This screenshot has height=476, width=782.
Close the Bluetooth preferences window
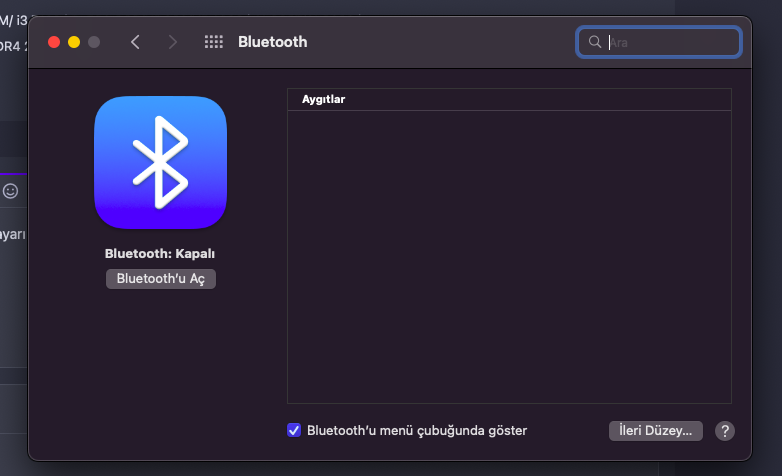(x=54, y=42)
